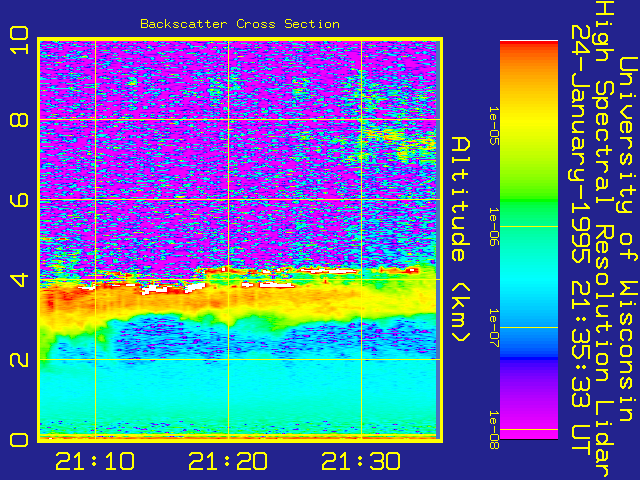Click the "Altitude (km)" axis title

[x=461, y=240]
